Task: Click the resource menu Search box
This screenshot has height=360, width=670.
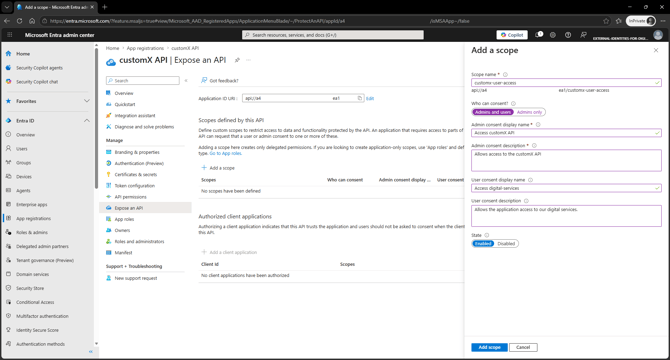Action: (x=143, y=81)
